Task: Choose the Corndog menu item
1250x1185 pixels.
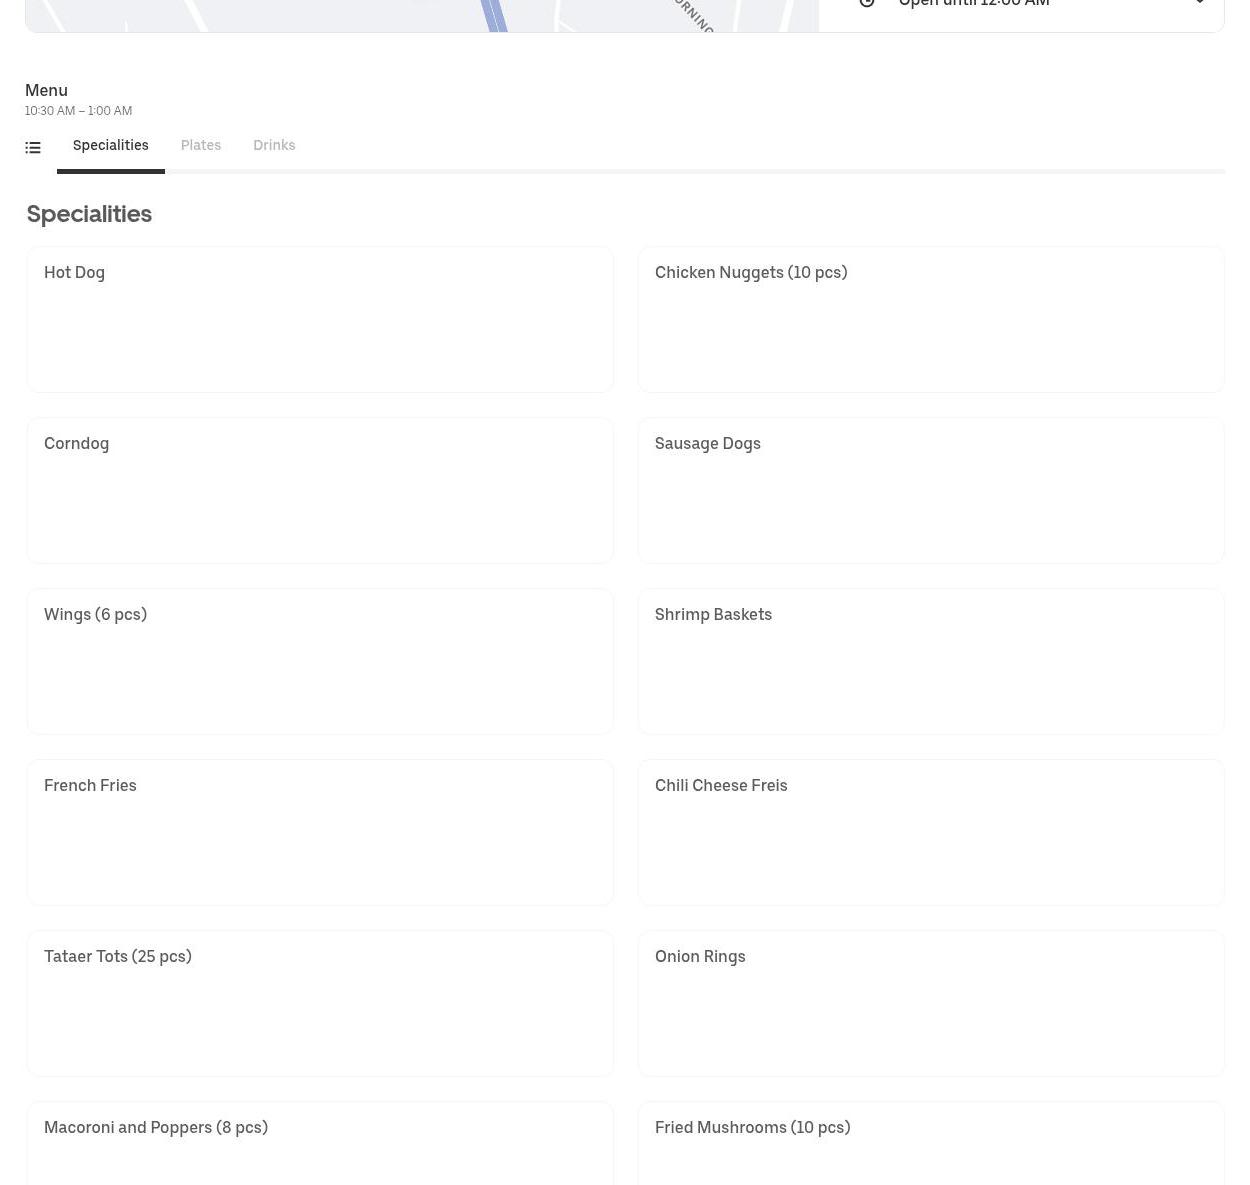Action: tap(320, 491)
